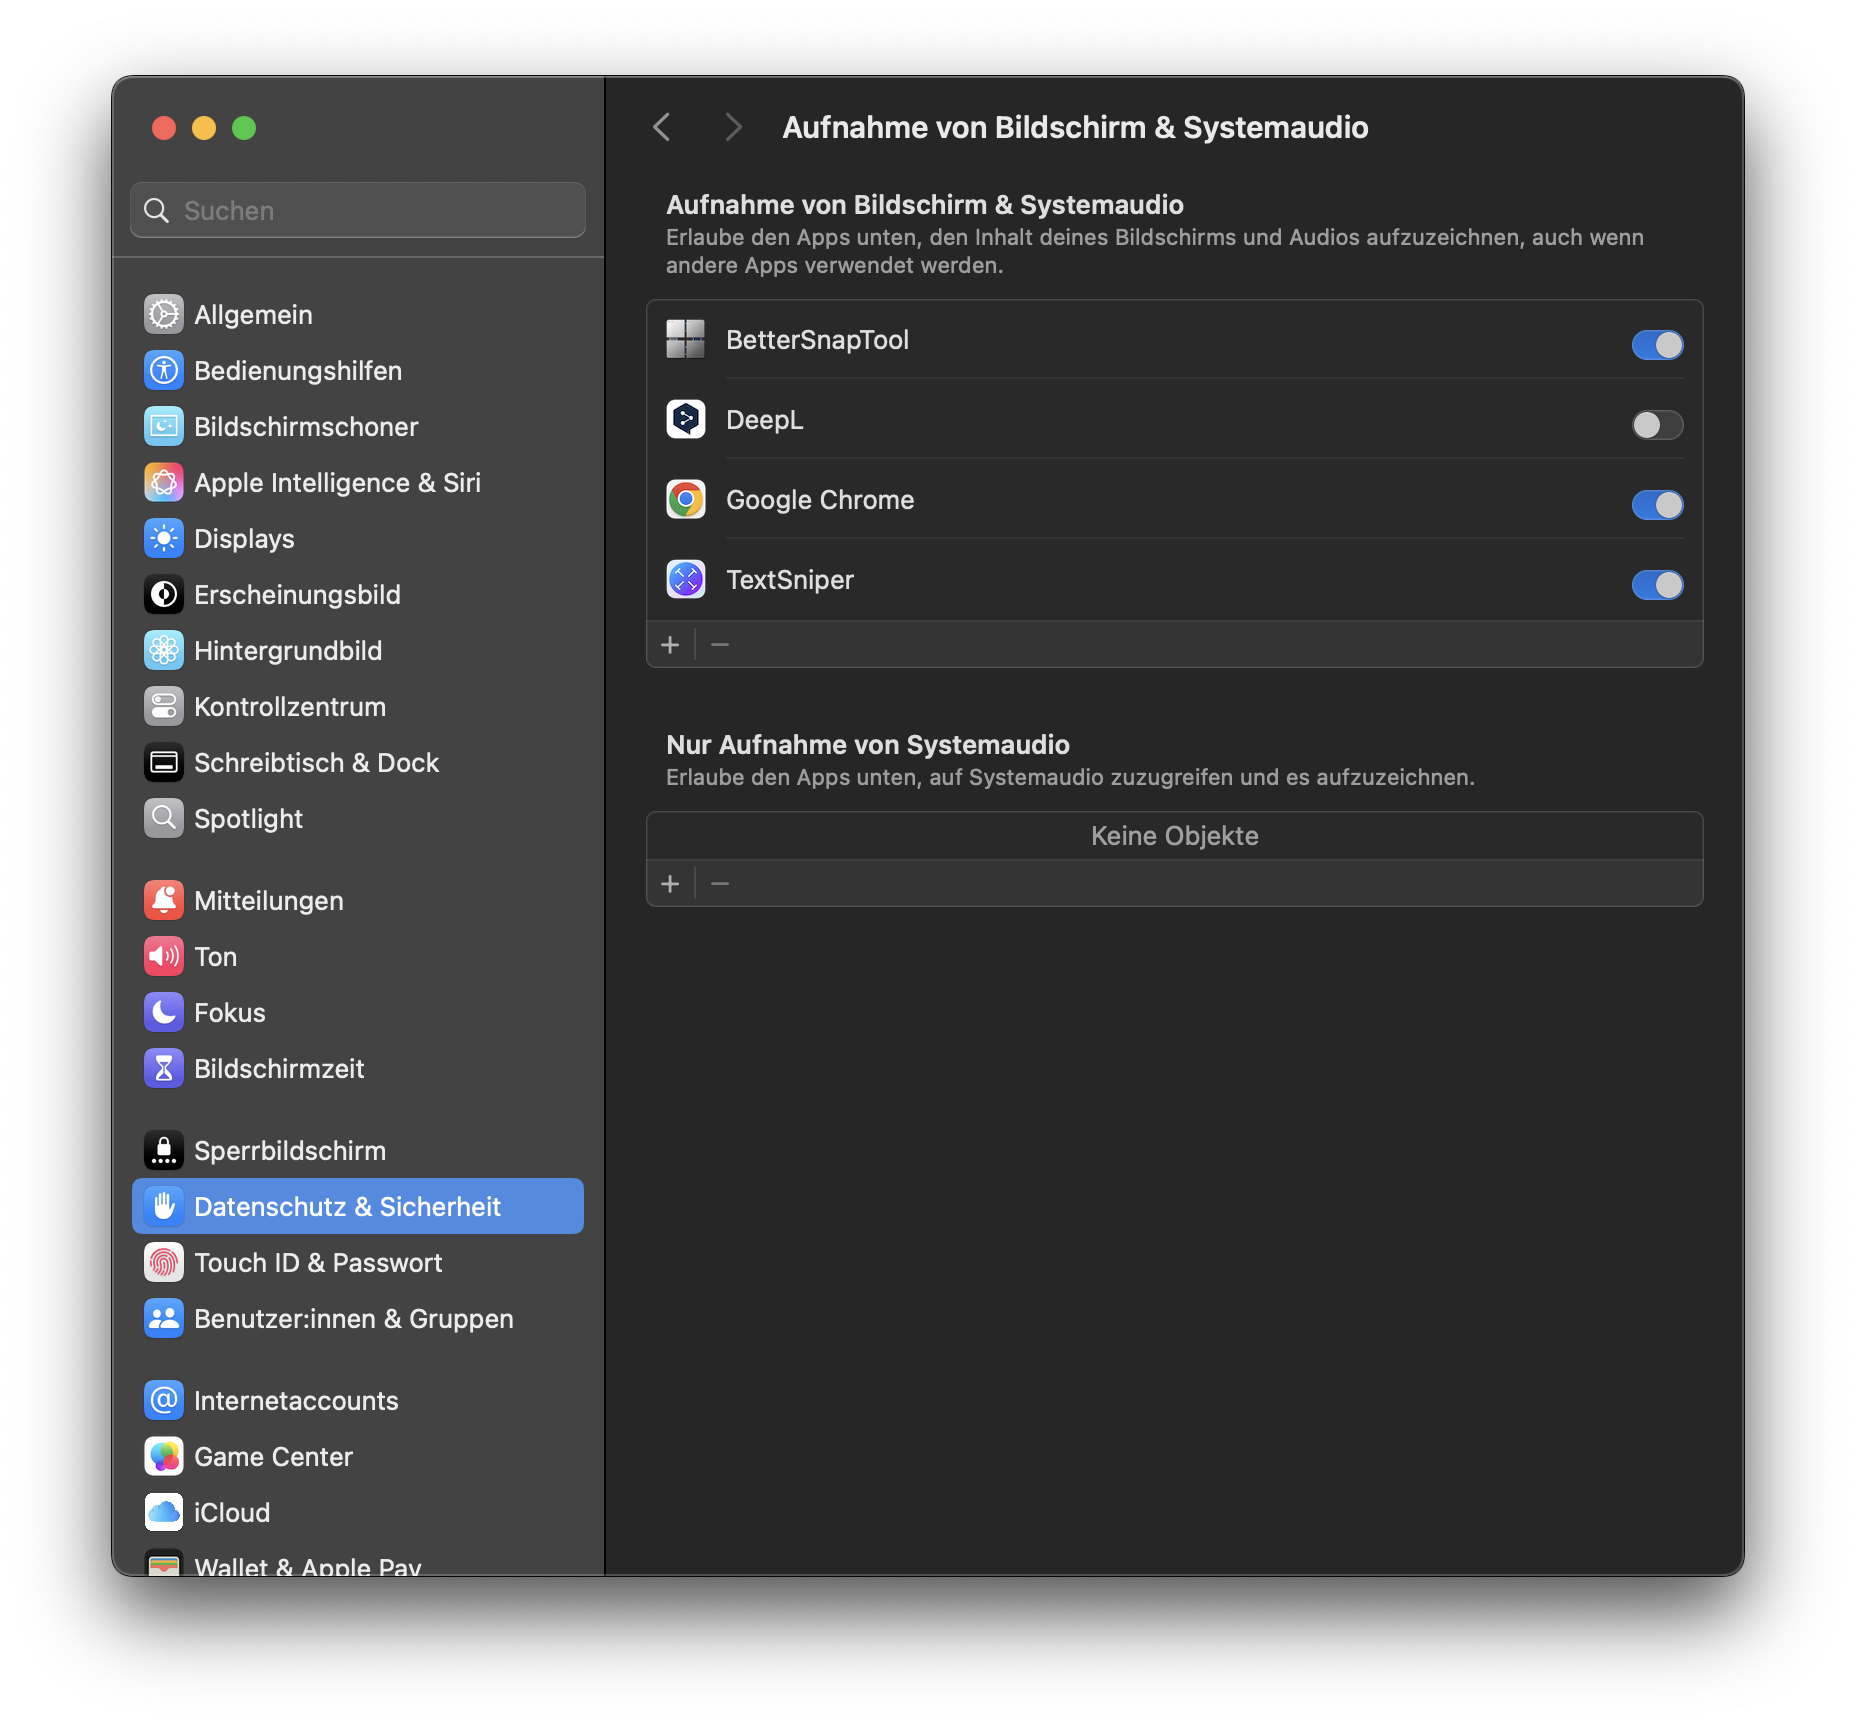Click the Google Chrome app icon
The width and height of the screenshot is (1856, 1724).
coord(685,499)
